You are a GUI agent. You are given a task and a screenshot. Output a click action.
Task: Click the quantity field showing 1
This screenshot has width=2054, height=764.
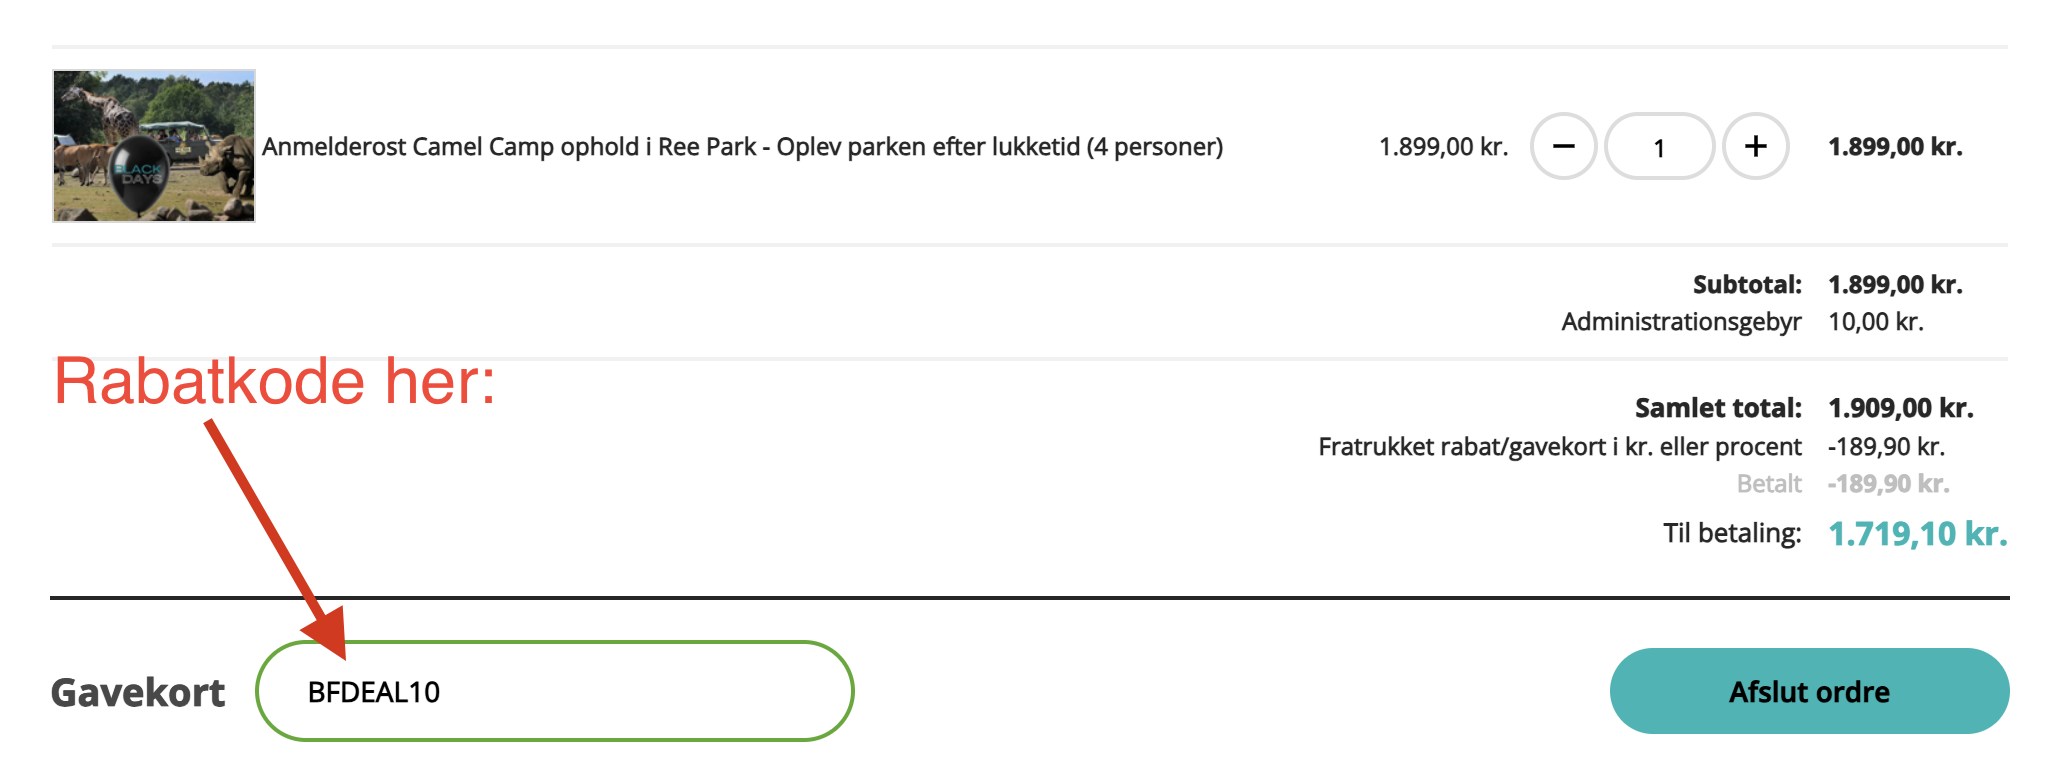click(1659, 147)
